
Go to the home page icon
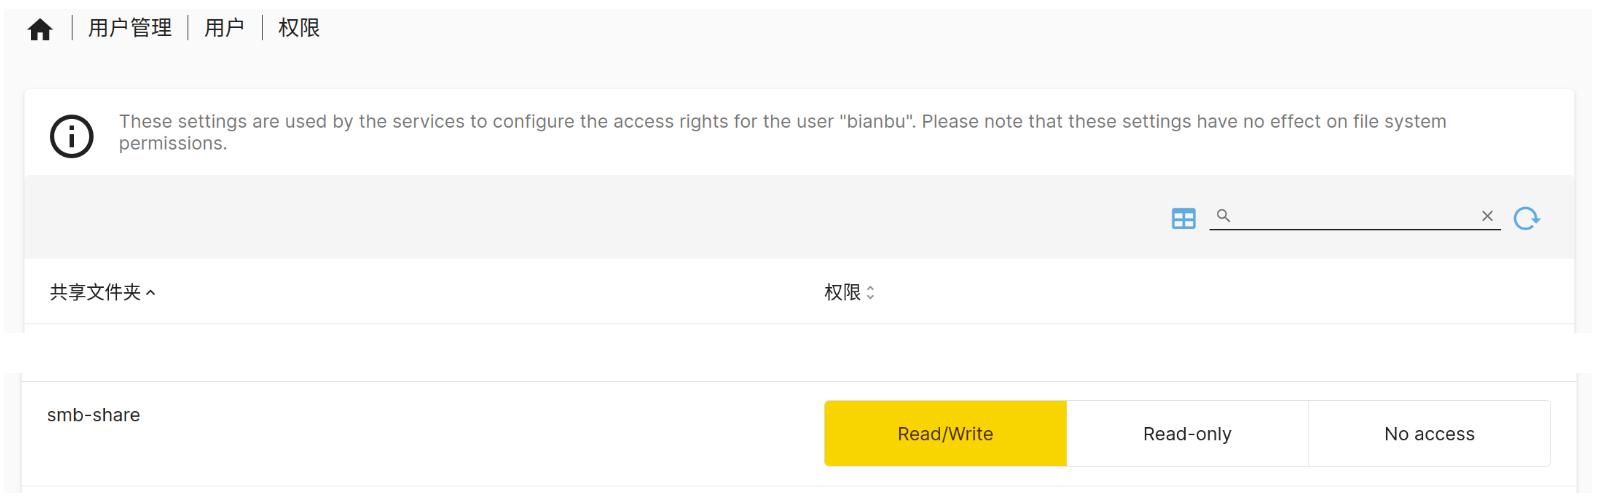pyautogui.click(x=40, y=30)
